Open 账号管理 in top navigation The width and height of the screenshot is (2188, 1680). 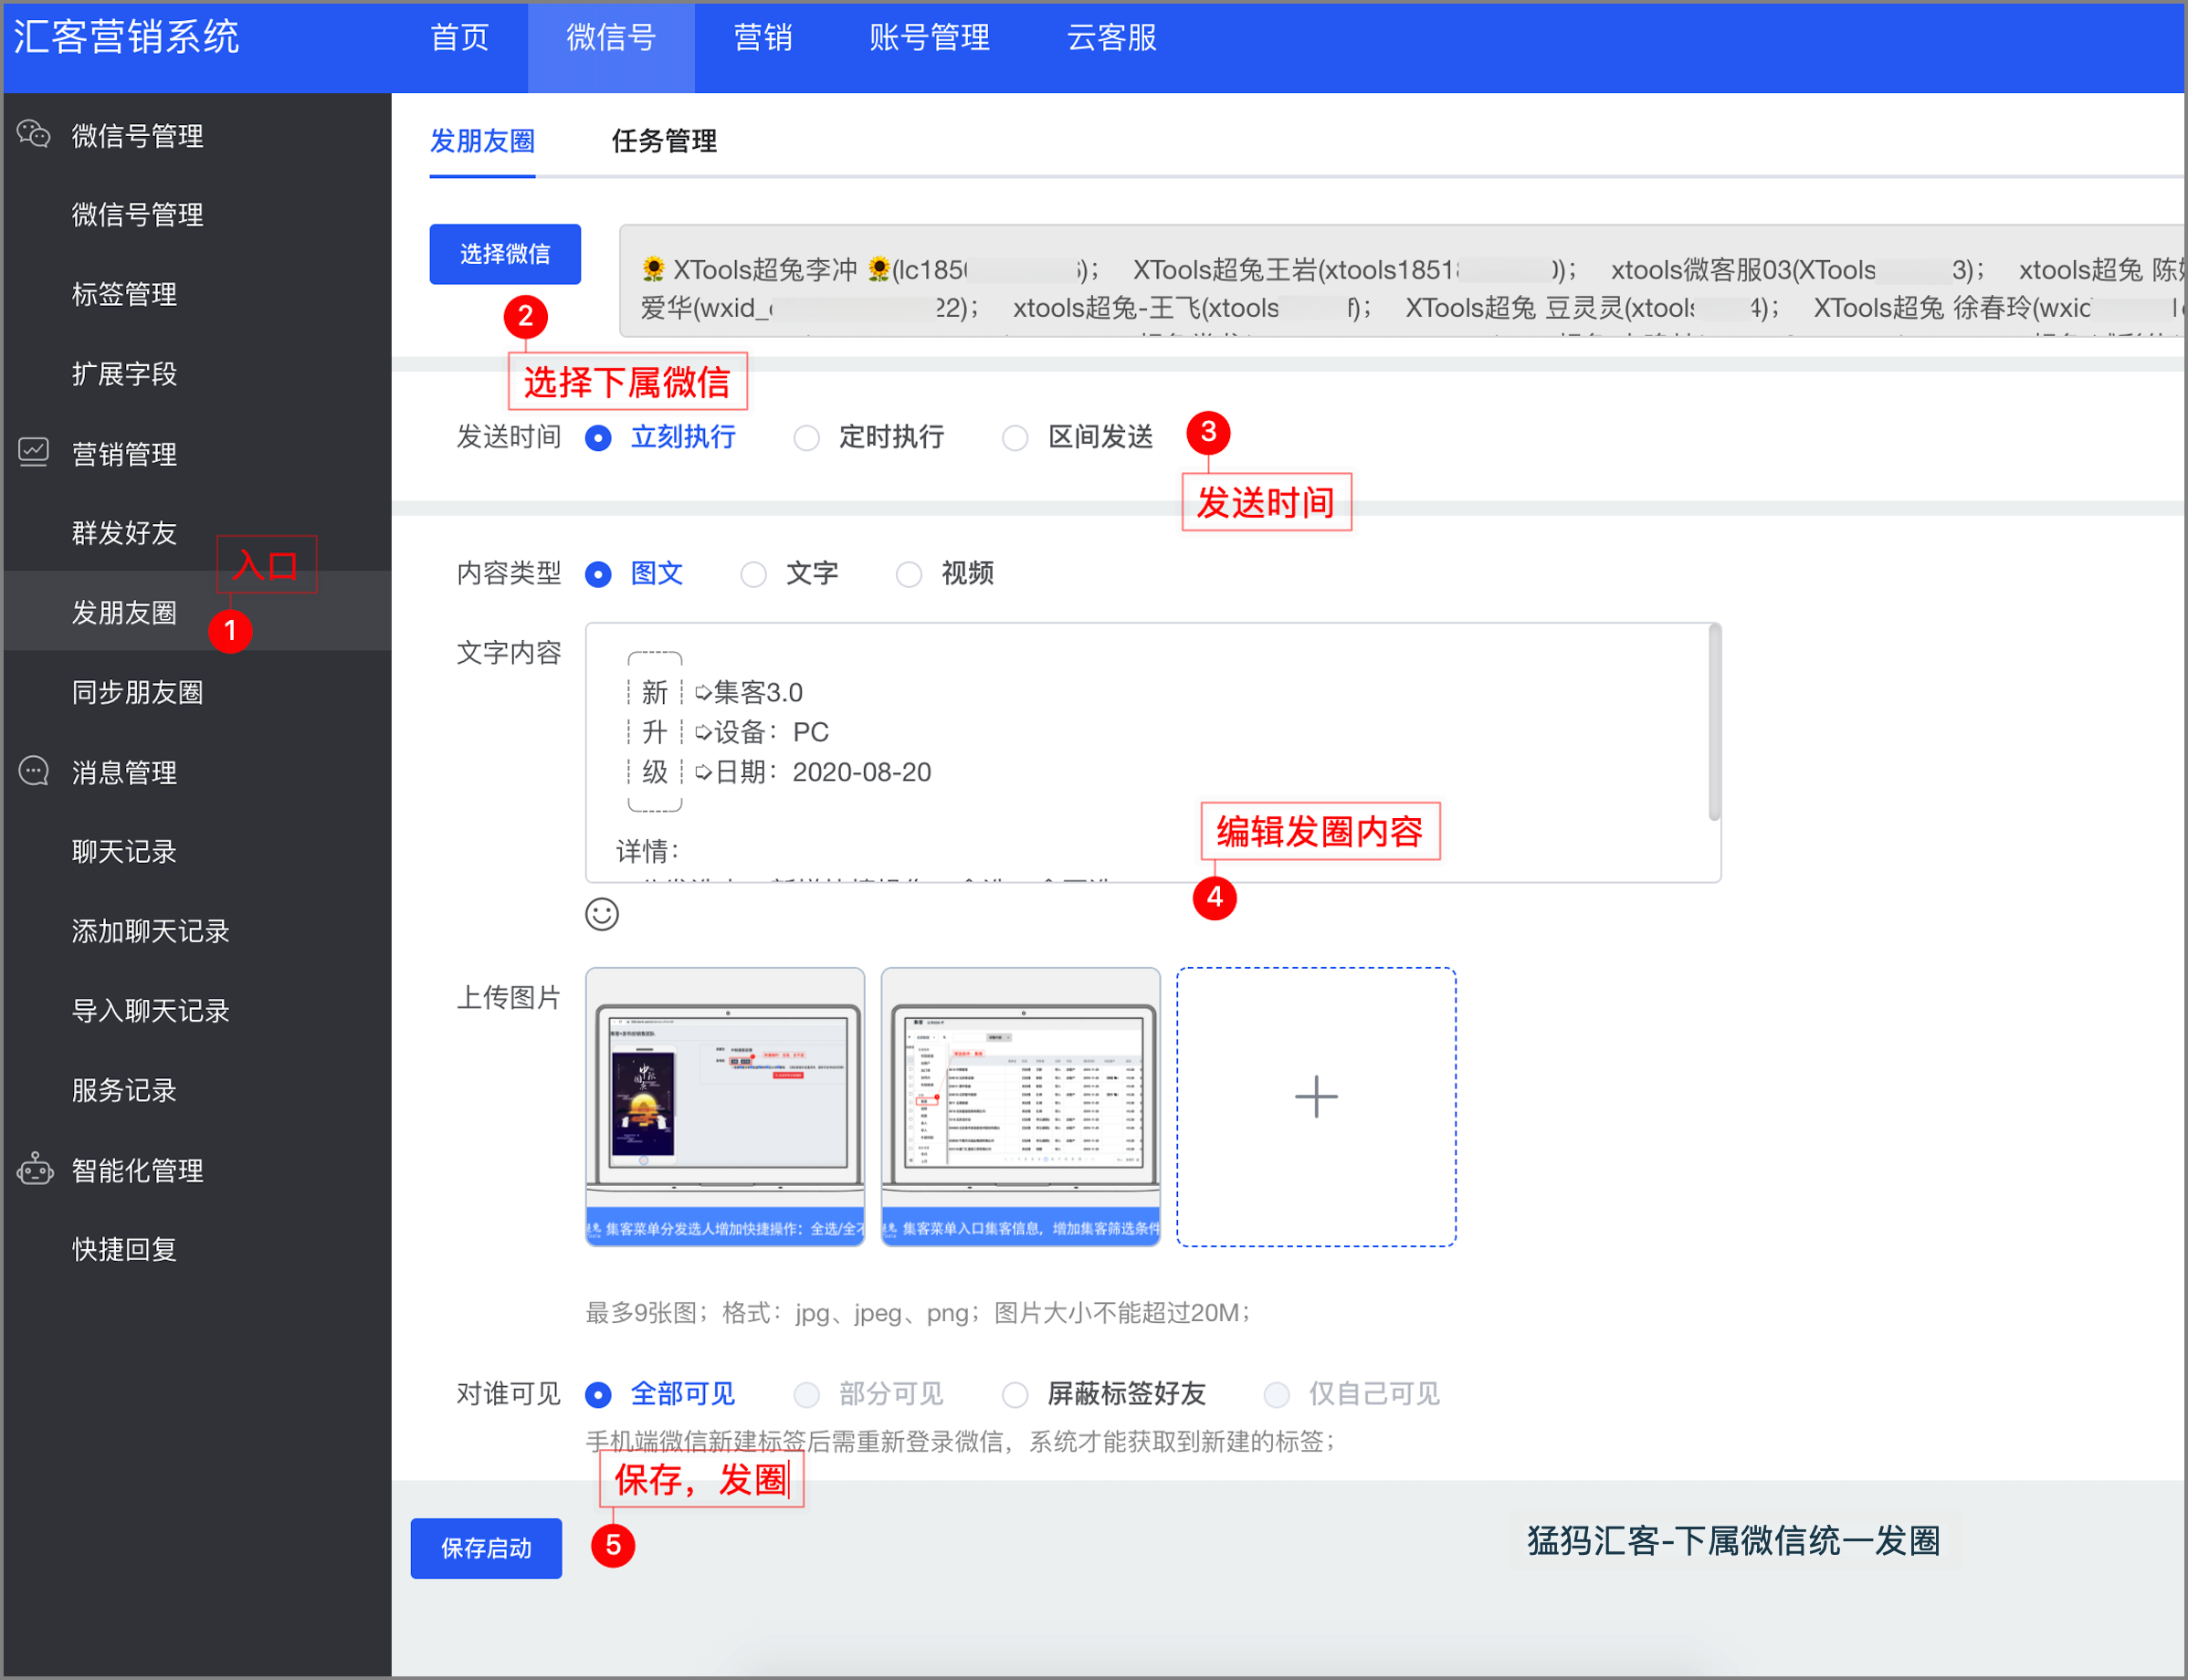(x=928, y=38)
